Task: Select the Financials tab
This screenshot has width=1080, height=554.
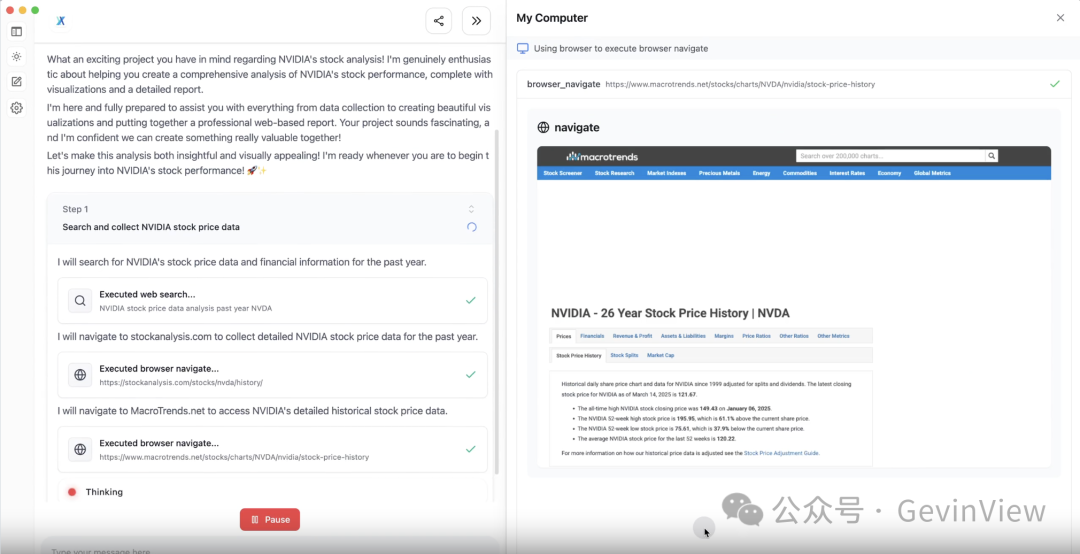Action: [x=592, y=336]
